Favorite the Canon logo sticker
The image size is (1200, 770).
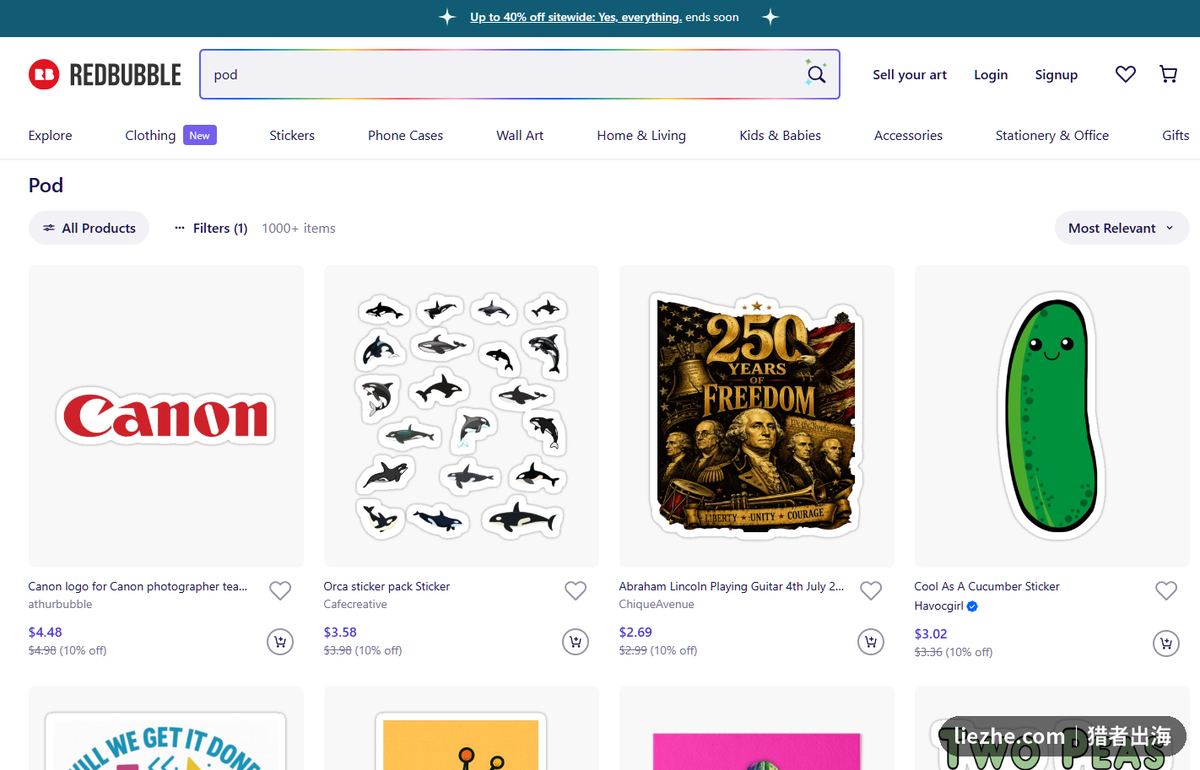280,591
